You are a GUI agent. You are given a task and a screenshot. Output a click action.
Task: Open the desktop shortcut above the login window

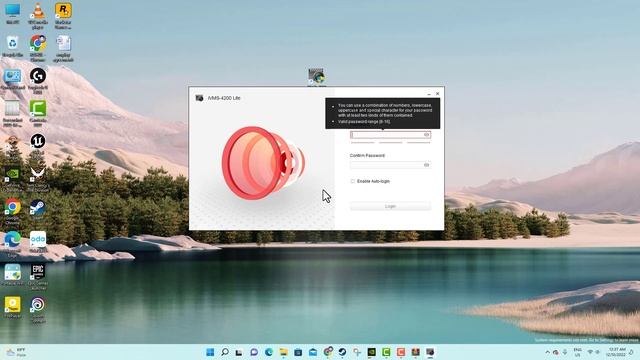[316, 77]
